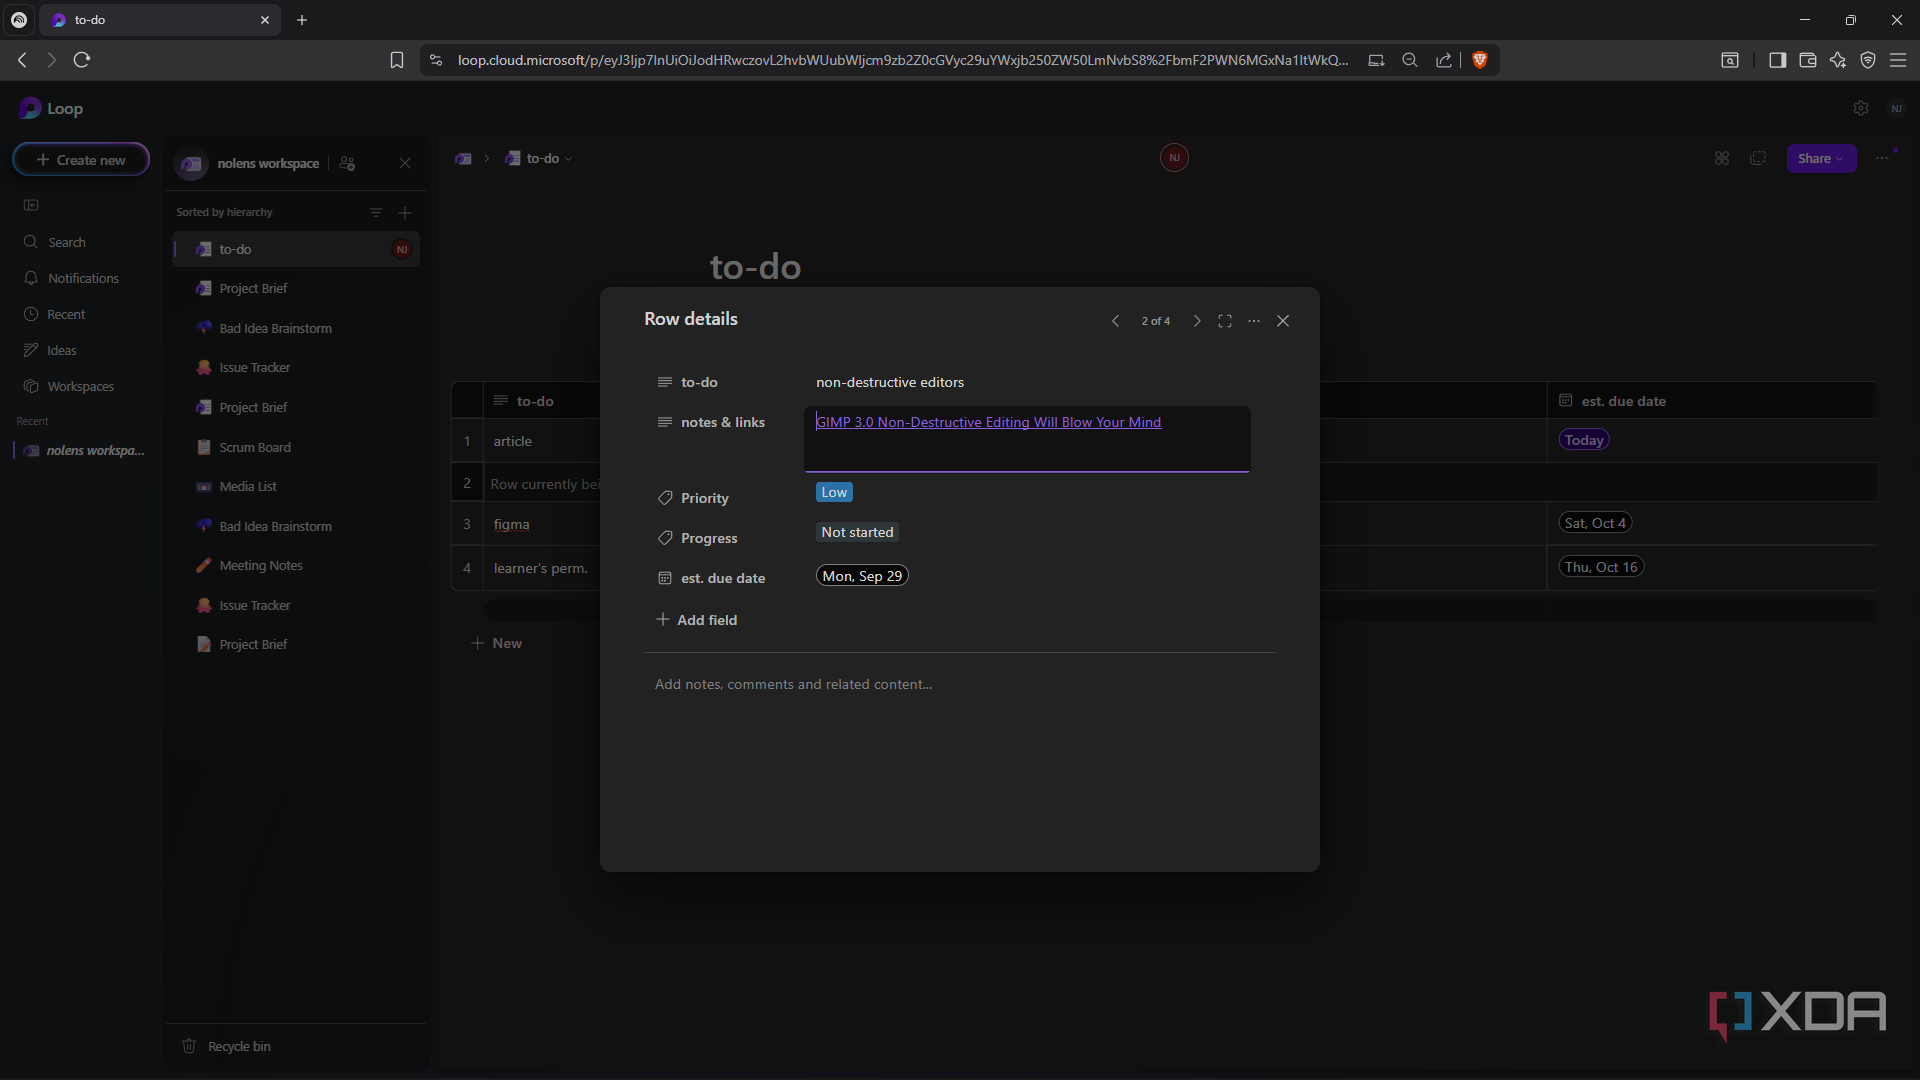Click the Thu, Oct 16 due date
Screen dimensions: 1920x1080
pos(1601,567)
